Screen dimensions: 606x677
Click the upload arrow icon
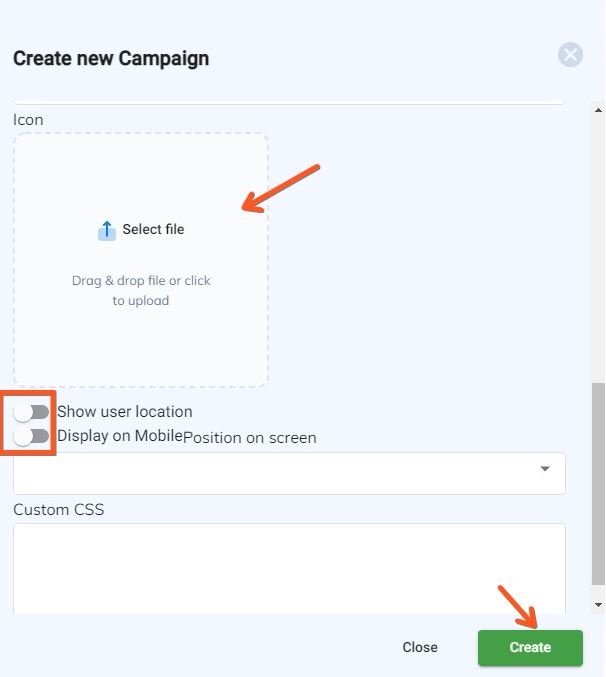pyautogui.click(x=107, y=230)
